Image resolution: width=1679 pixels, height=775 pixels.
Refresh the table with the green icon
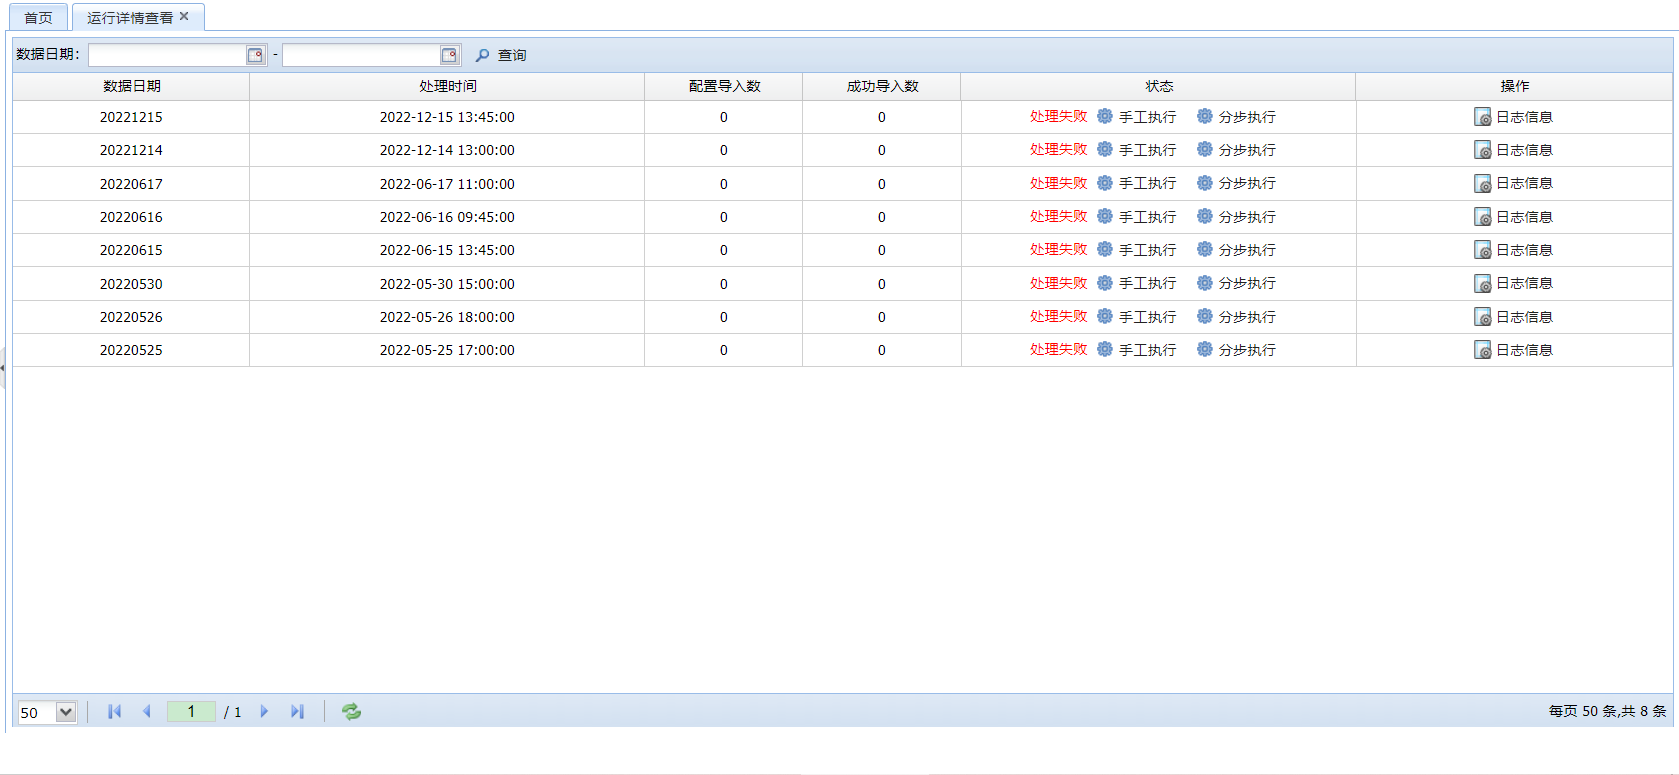click(x=351, y=711)
